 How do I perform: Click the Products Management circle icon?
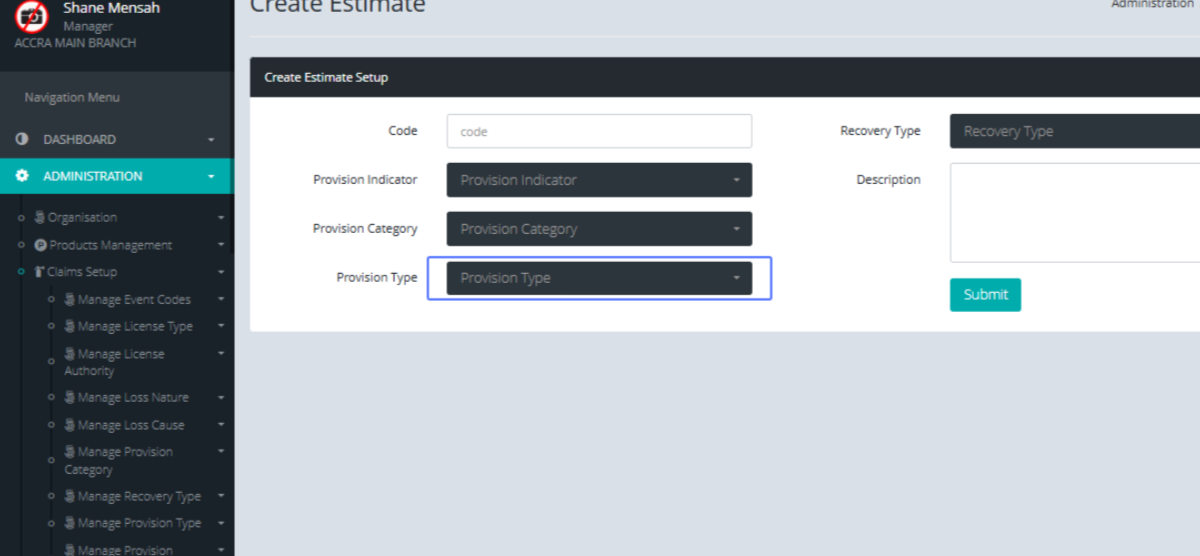pyautogui.click(x=40, y=245)
